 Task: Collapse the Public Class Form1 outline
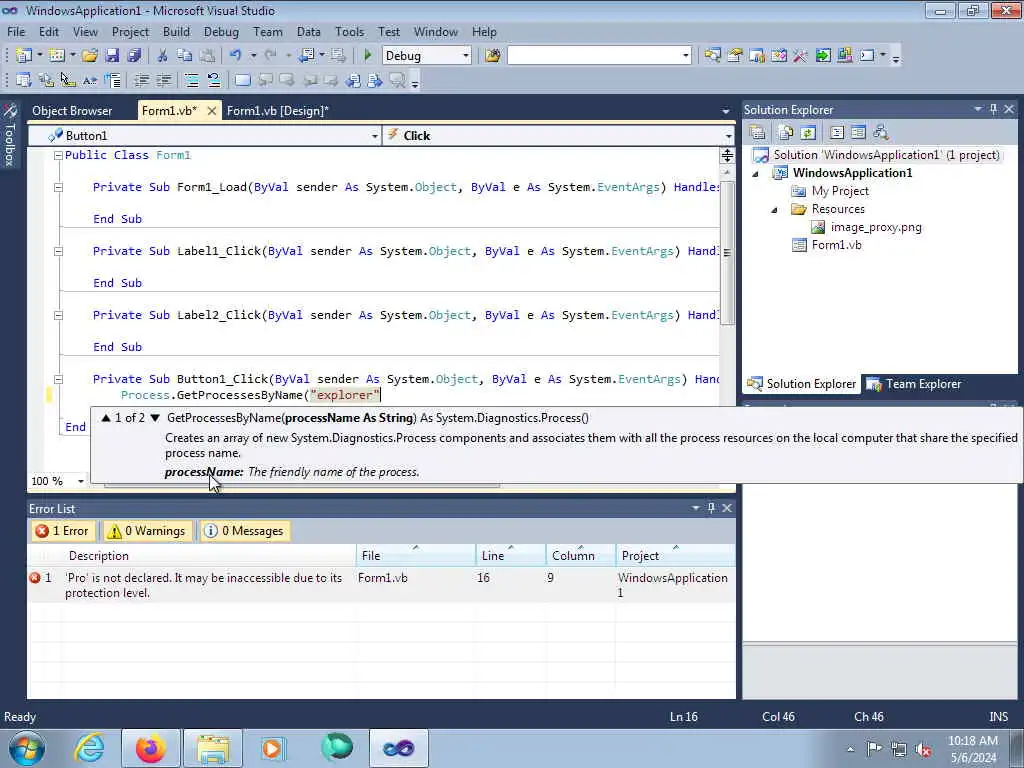point(58,155)
